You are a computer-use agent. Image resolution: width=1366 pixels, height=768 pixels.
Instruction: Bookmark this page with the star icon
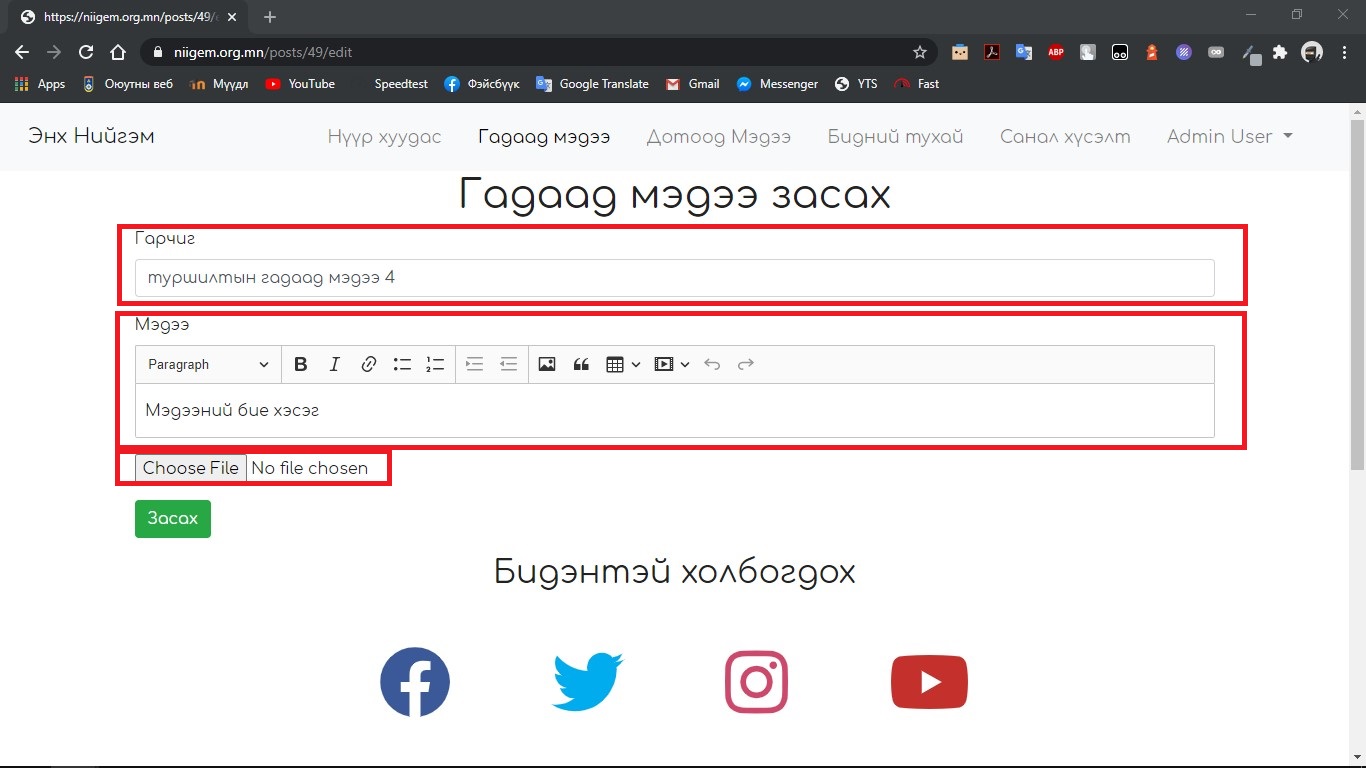[920, 52]
